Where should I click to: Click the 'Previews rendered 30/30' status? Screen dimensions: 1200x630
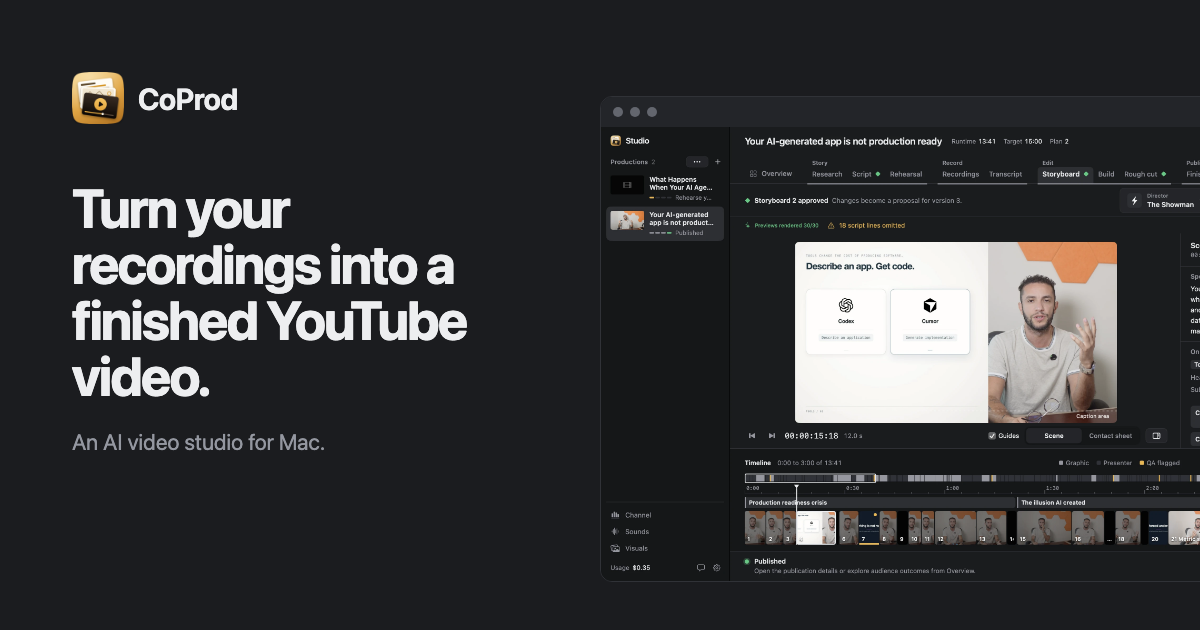(x=782, y=226)
